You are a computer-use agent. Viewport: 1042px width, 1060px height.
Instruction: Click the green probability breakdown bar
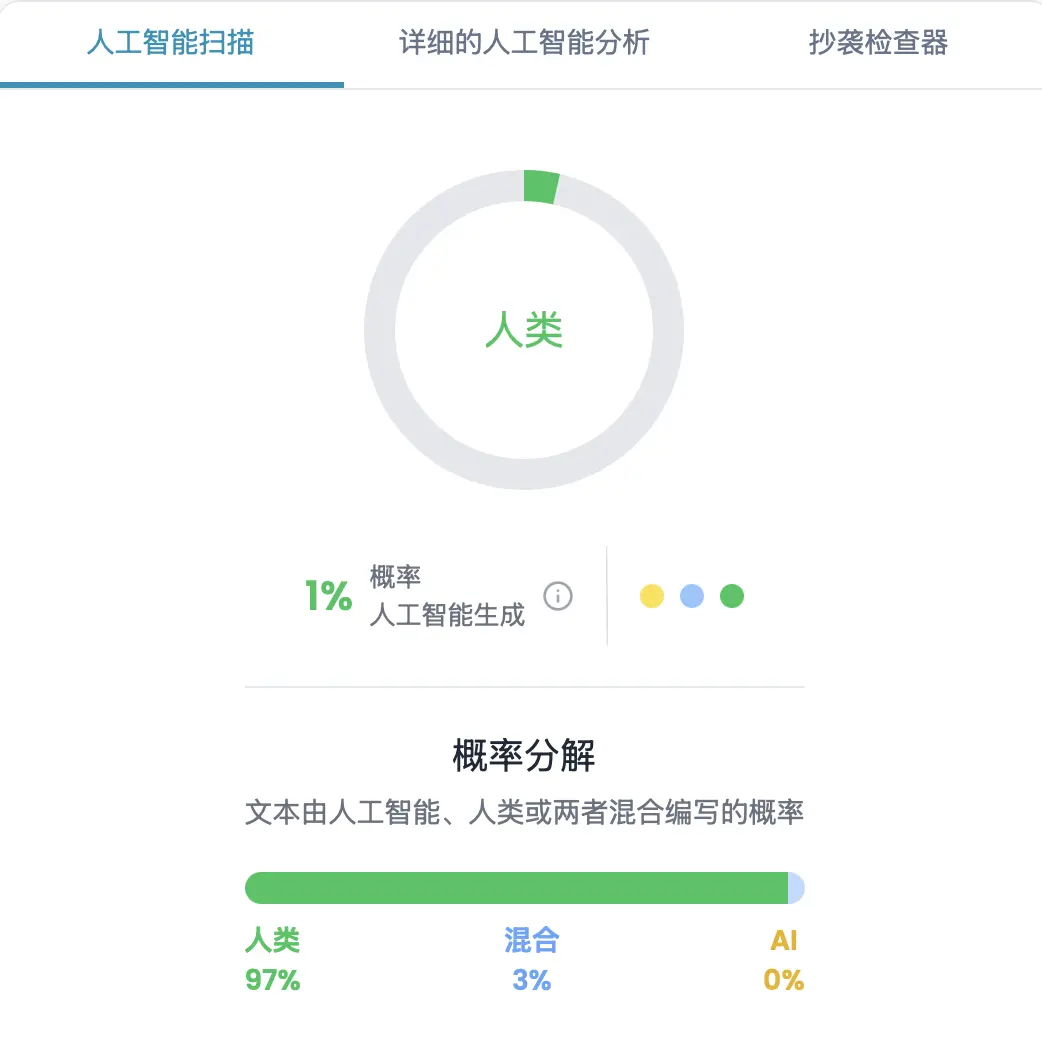[515, 887]
